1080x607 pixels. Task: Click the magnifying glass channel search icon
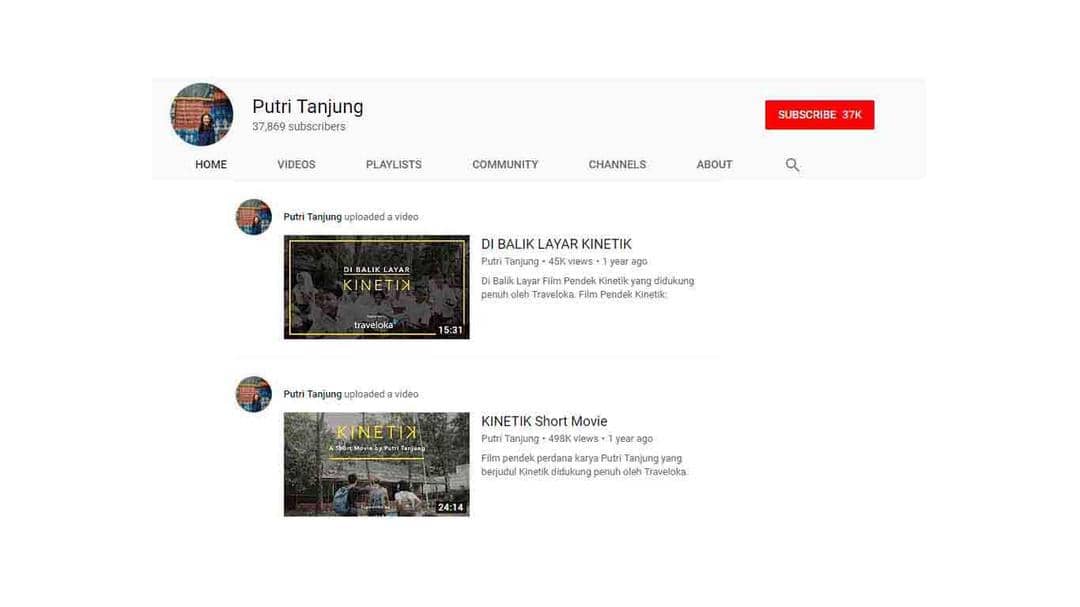click(792, 165)
